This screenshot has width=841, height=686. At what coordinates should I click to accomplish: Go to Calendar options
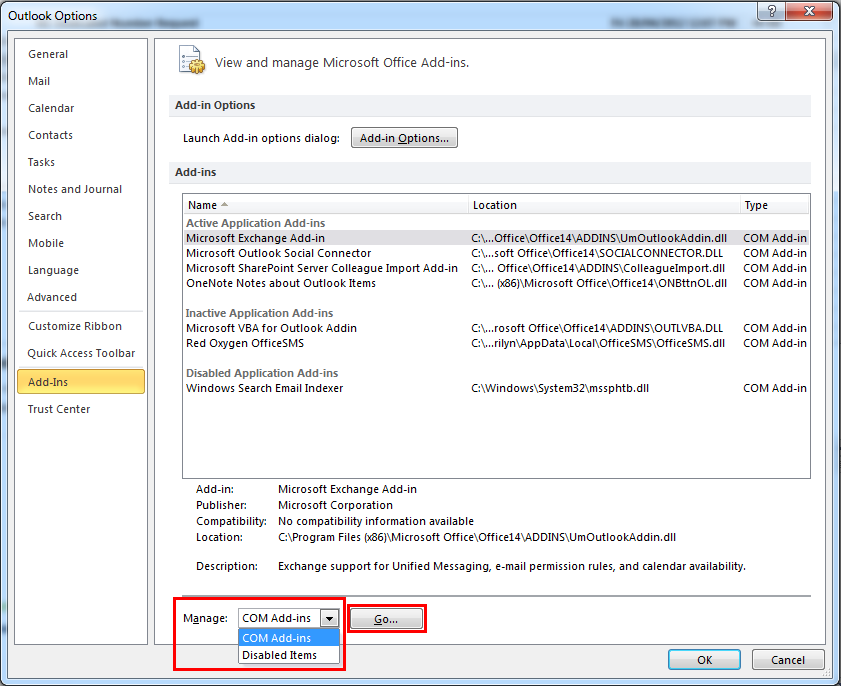coord(51,108)
